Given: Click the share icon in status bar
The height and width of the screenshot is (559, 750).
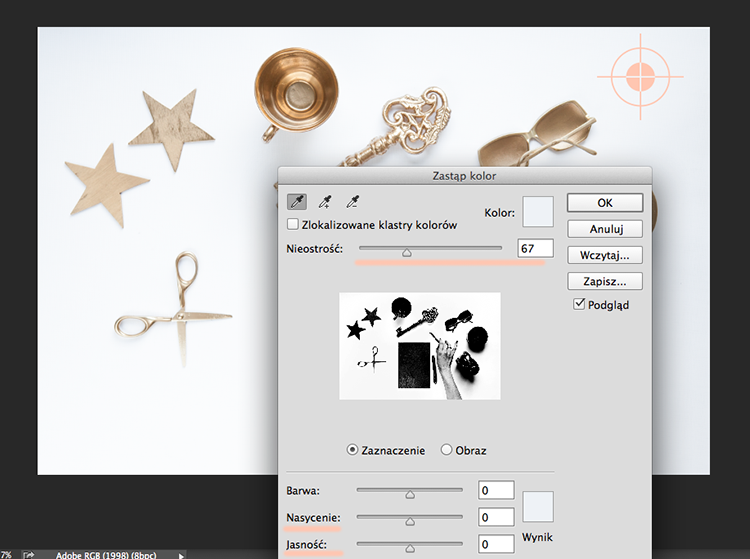Looking at the screenshot, I should [29, 555].
